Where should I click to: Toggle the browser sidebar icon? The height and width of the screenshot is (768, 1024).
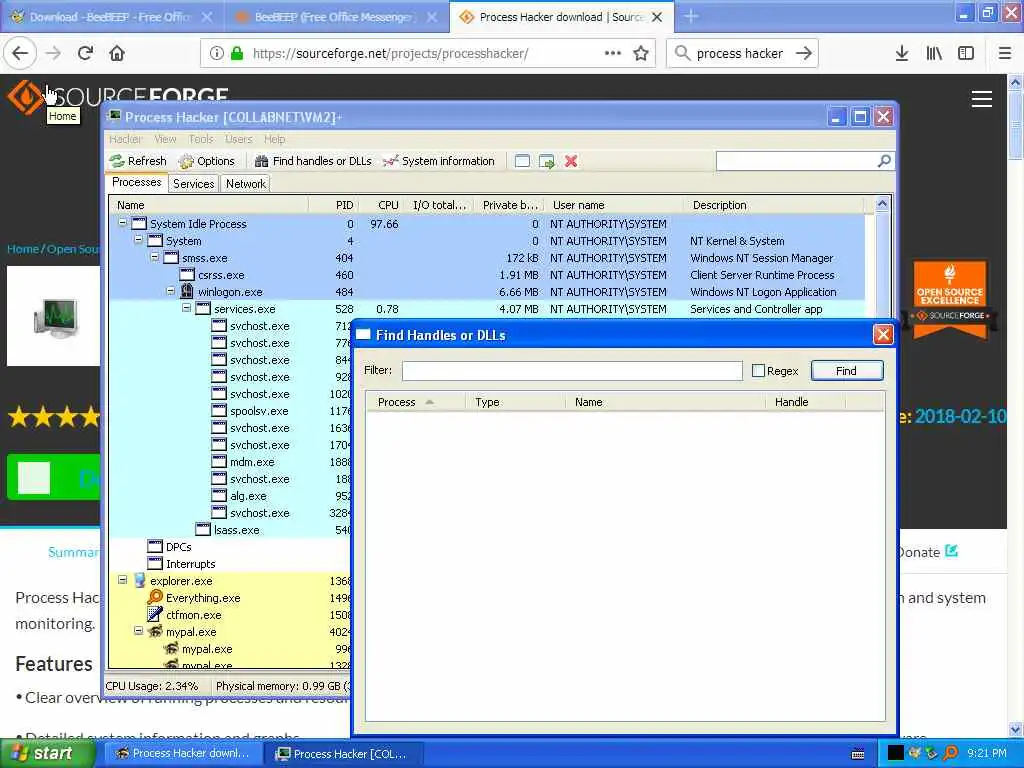pyautogui.click(x=966, y=53)
